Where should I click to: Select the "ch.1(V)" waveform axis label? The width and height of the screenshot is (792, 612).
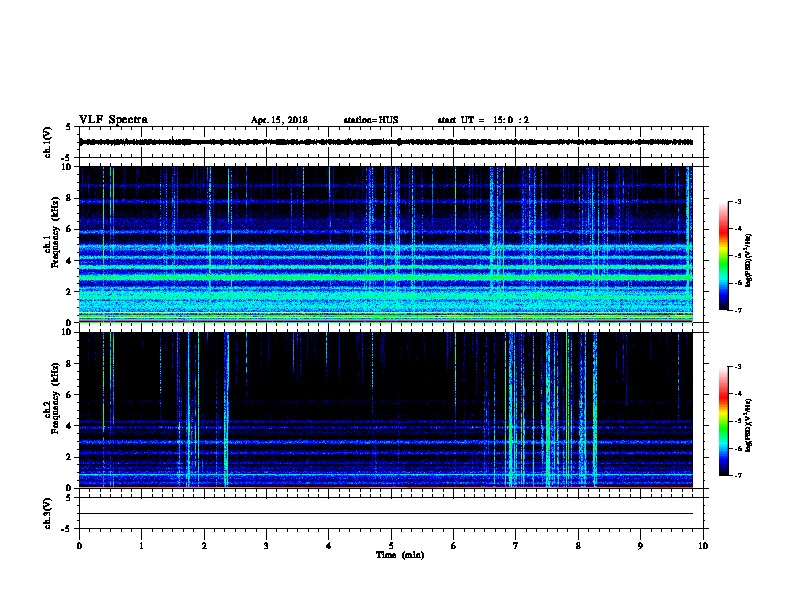48,142
